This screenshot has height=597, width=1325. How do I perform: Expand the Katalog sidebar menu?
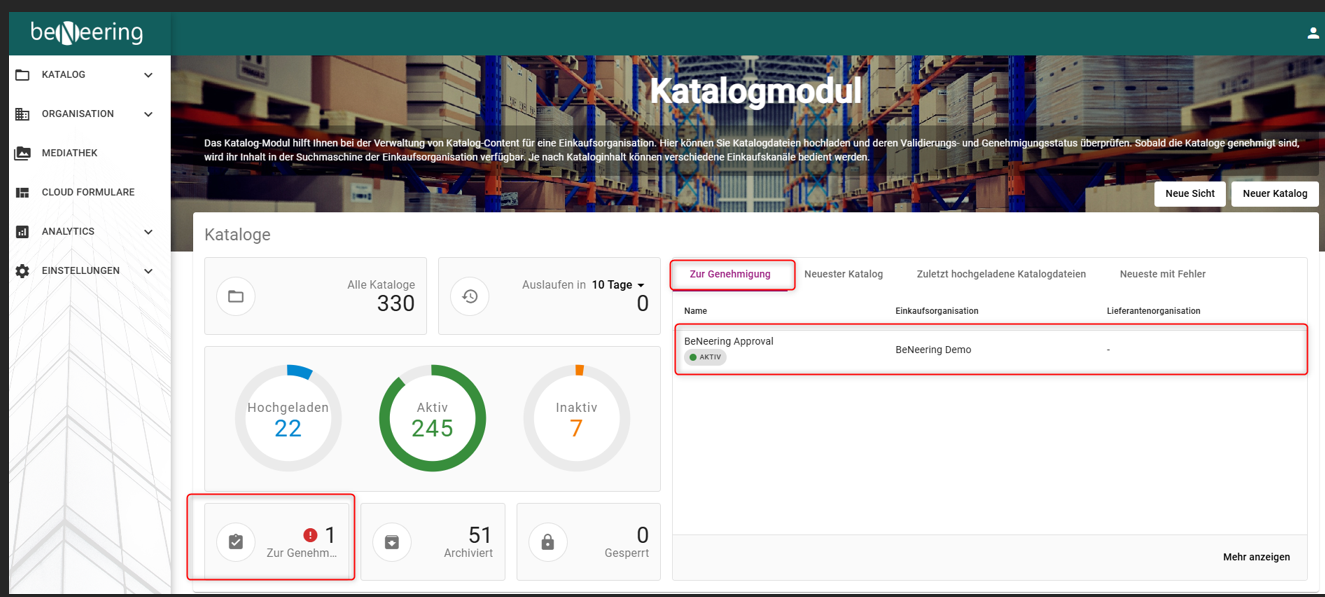(148, 75)
